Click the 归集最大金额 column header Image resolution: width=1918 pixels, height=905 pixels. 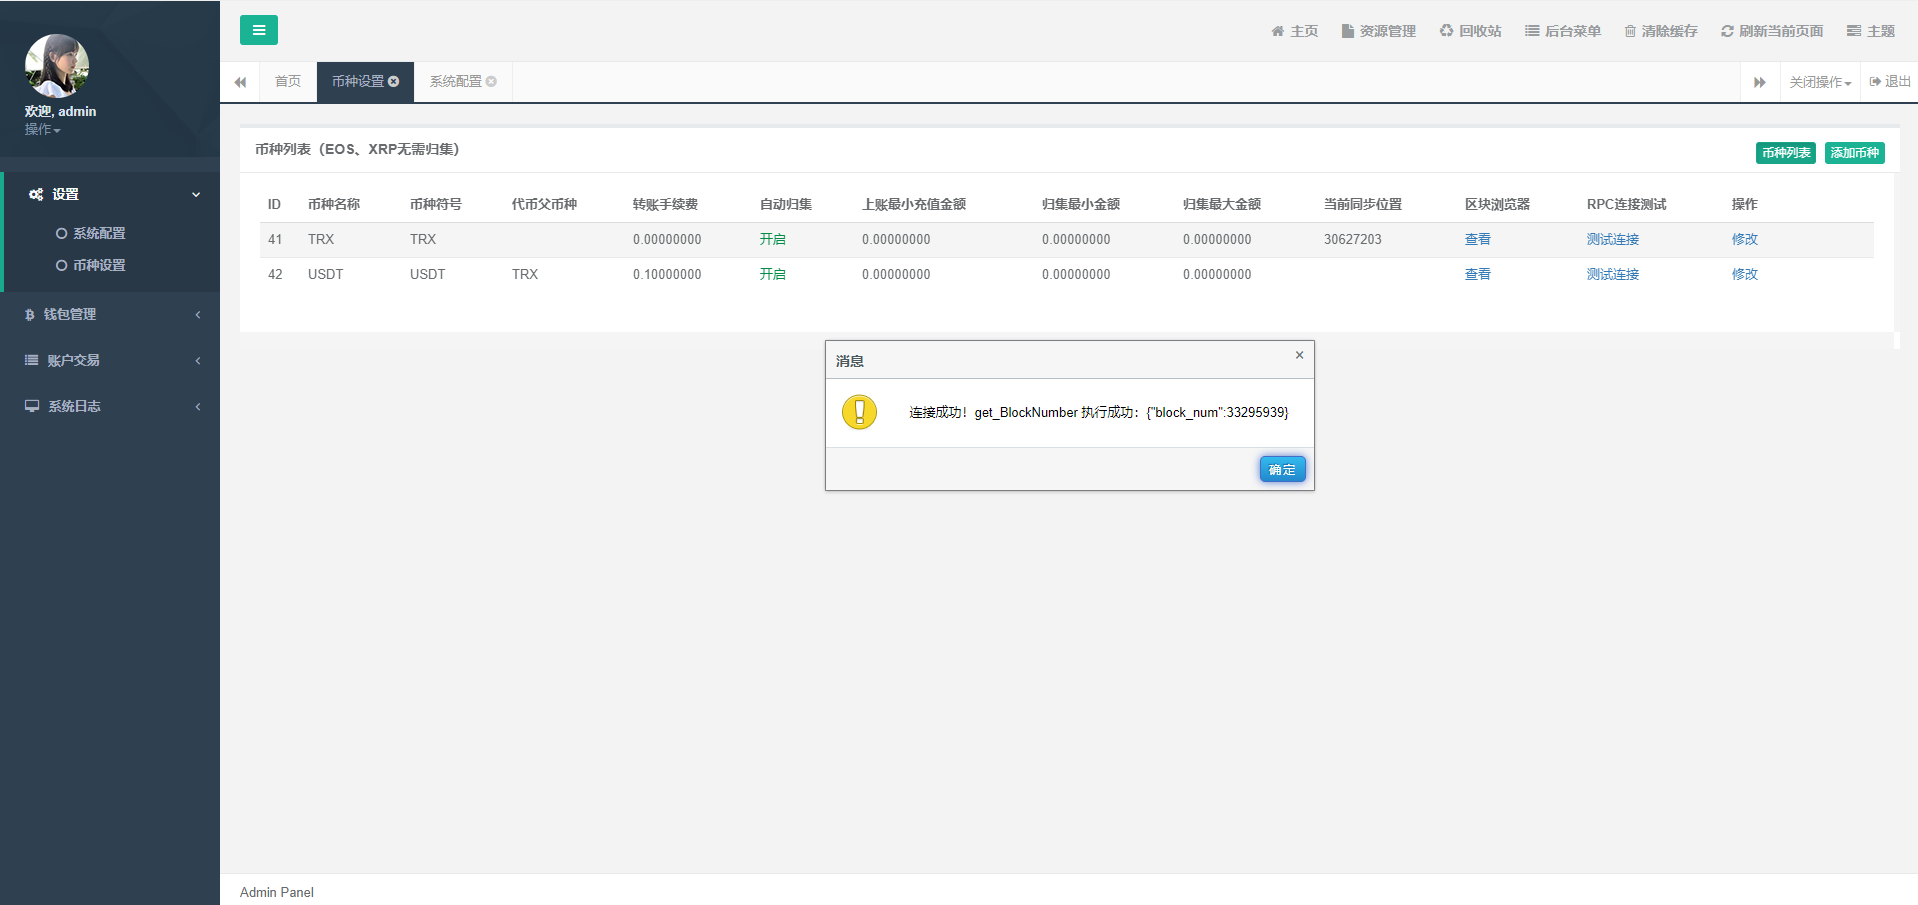pyautogui.click(x=1222, y=204)
